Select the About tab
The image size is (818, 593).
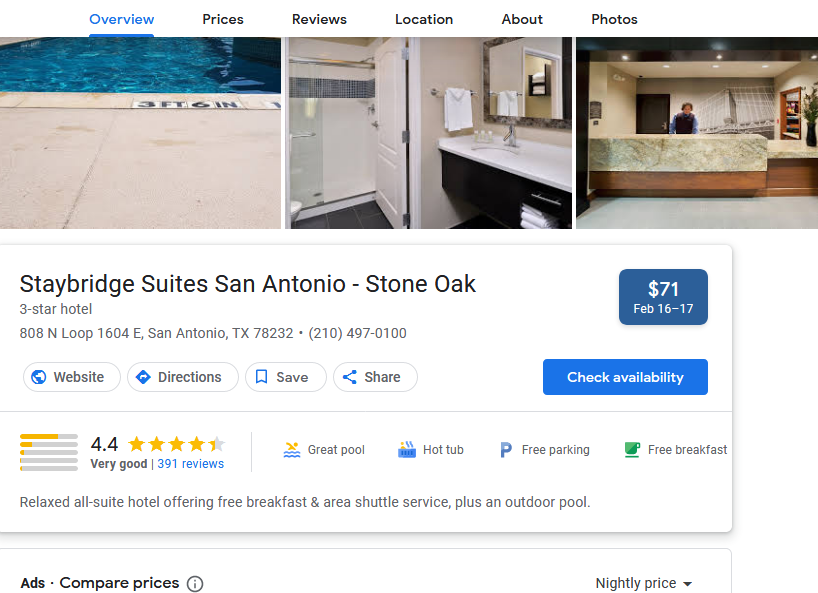tap(522, 19)
